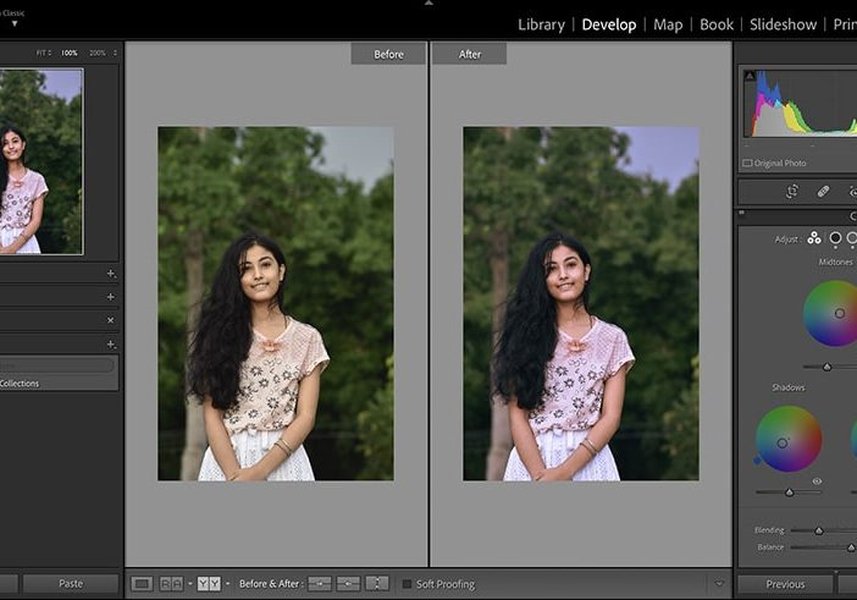Go to the Book module
This screenshot has width=857, height=600.
717,25
